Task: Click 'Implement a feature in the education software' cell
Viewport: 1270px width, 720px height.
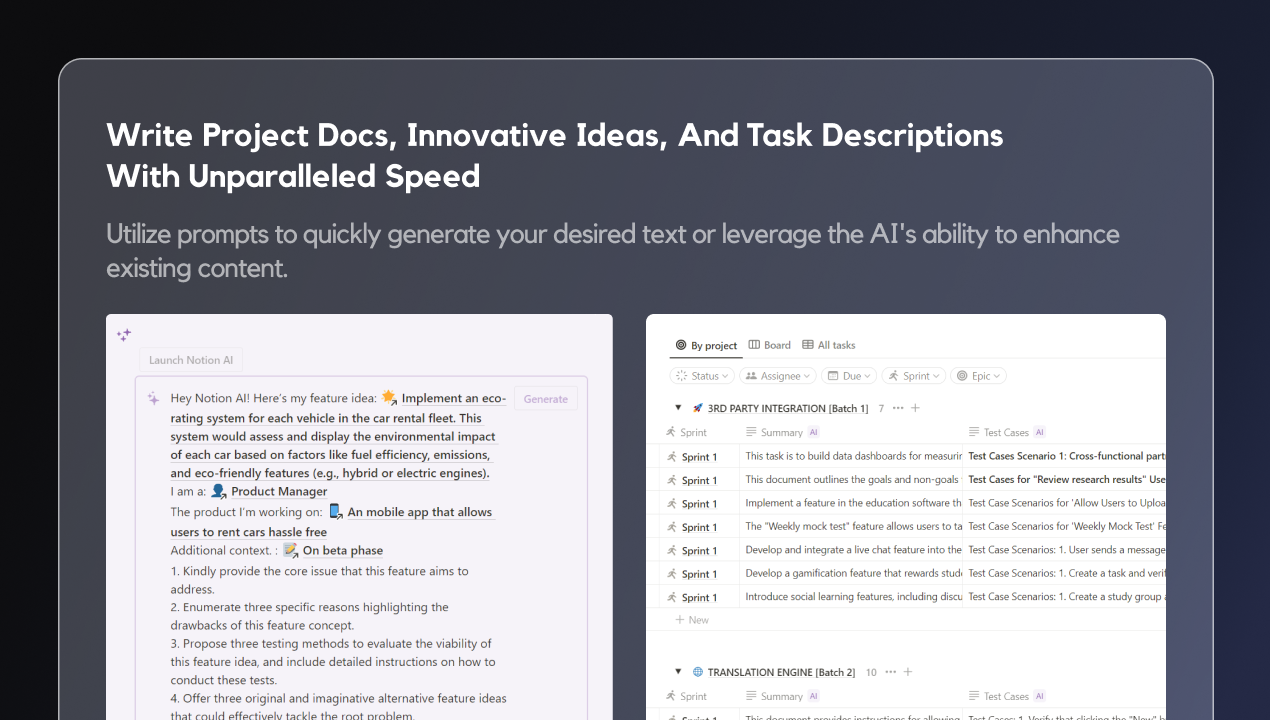Action: (851, 503)
